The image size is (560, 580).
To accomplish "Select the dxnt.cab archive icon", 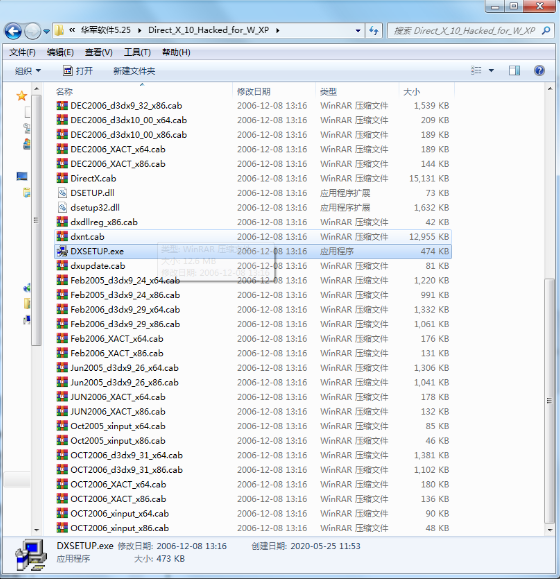I will tap(62, 237).
